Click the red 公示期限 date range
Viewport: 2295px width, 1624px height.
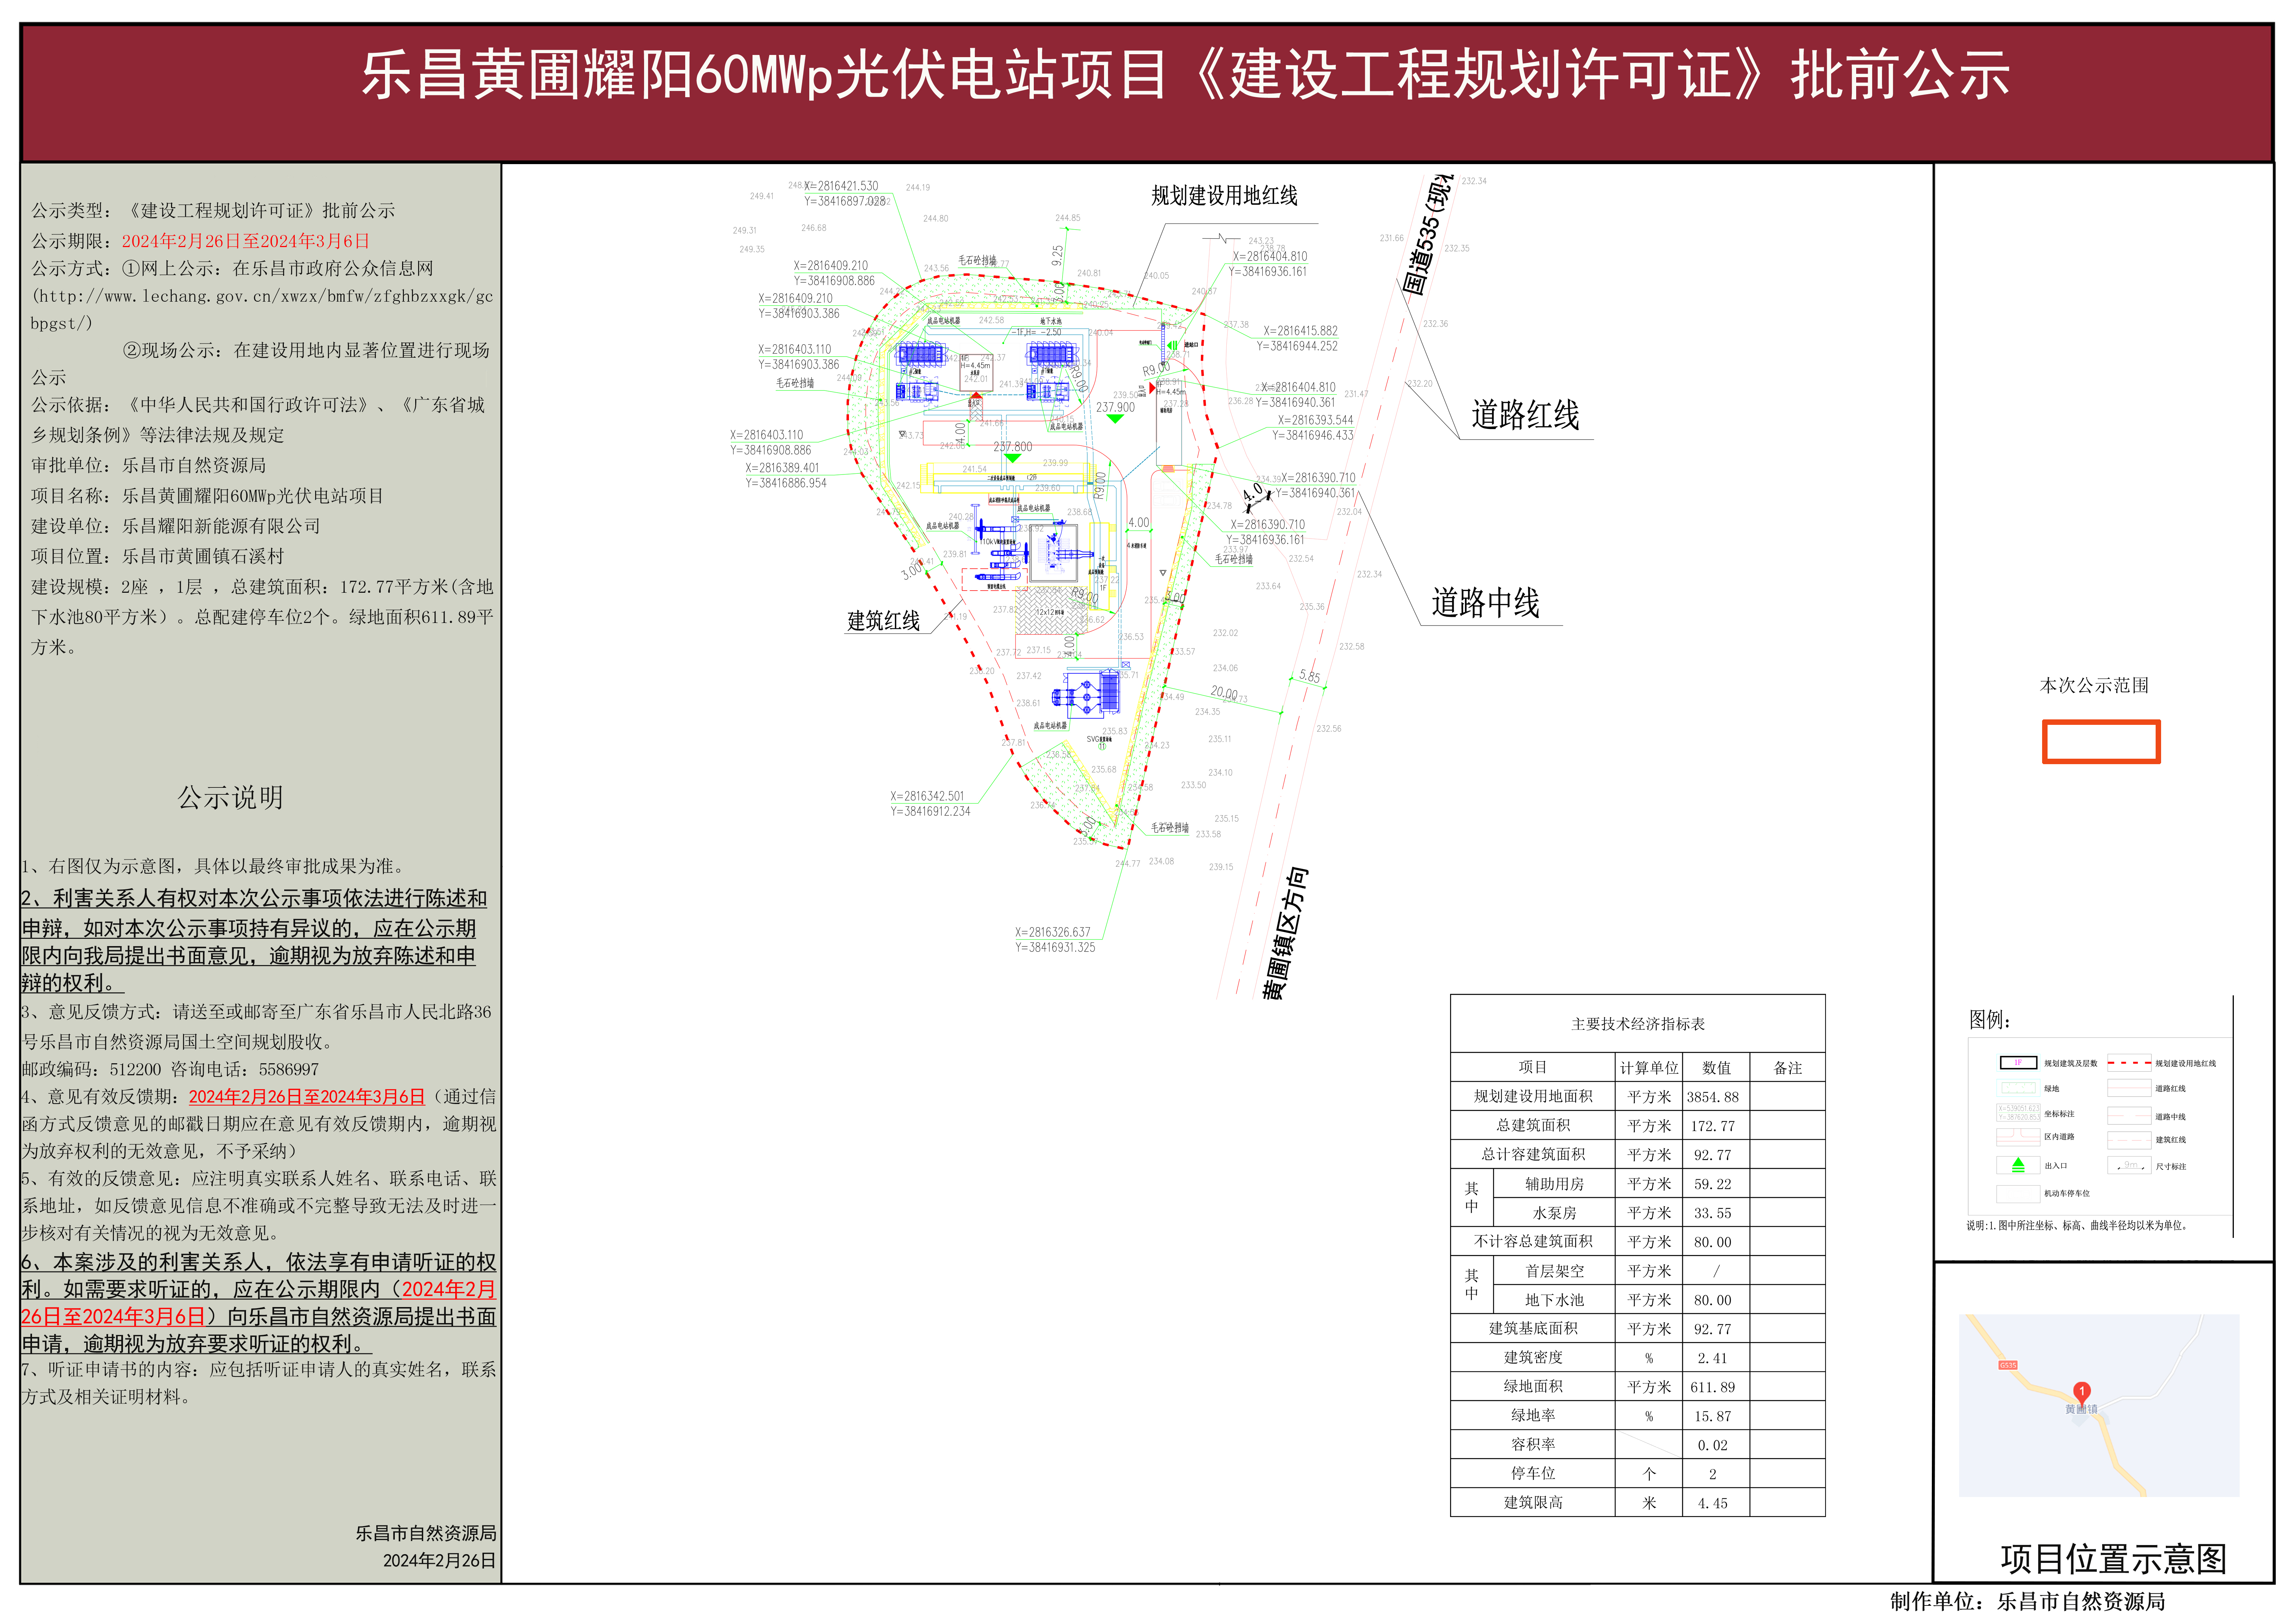[246, 241]
